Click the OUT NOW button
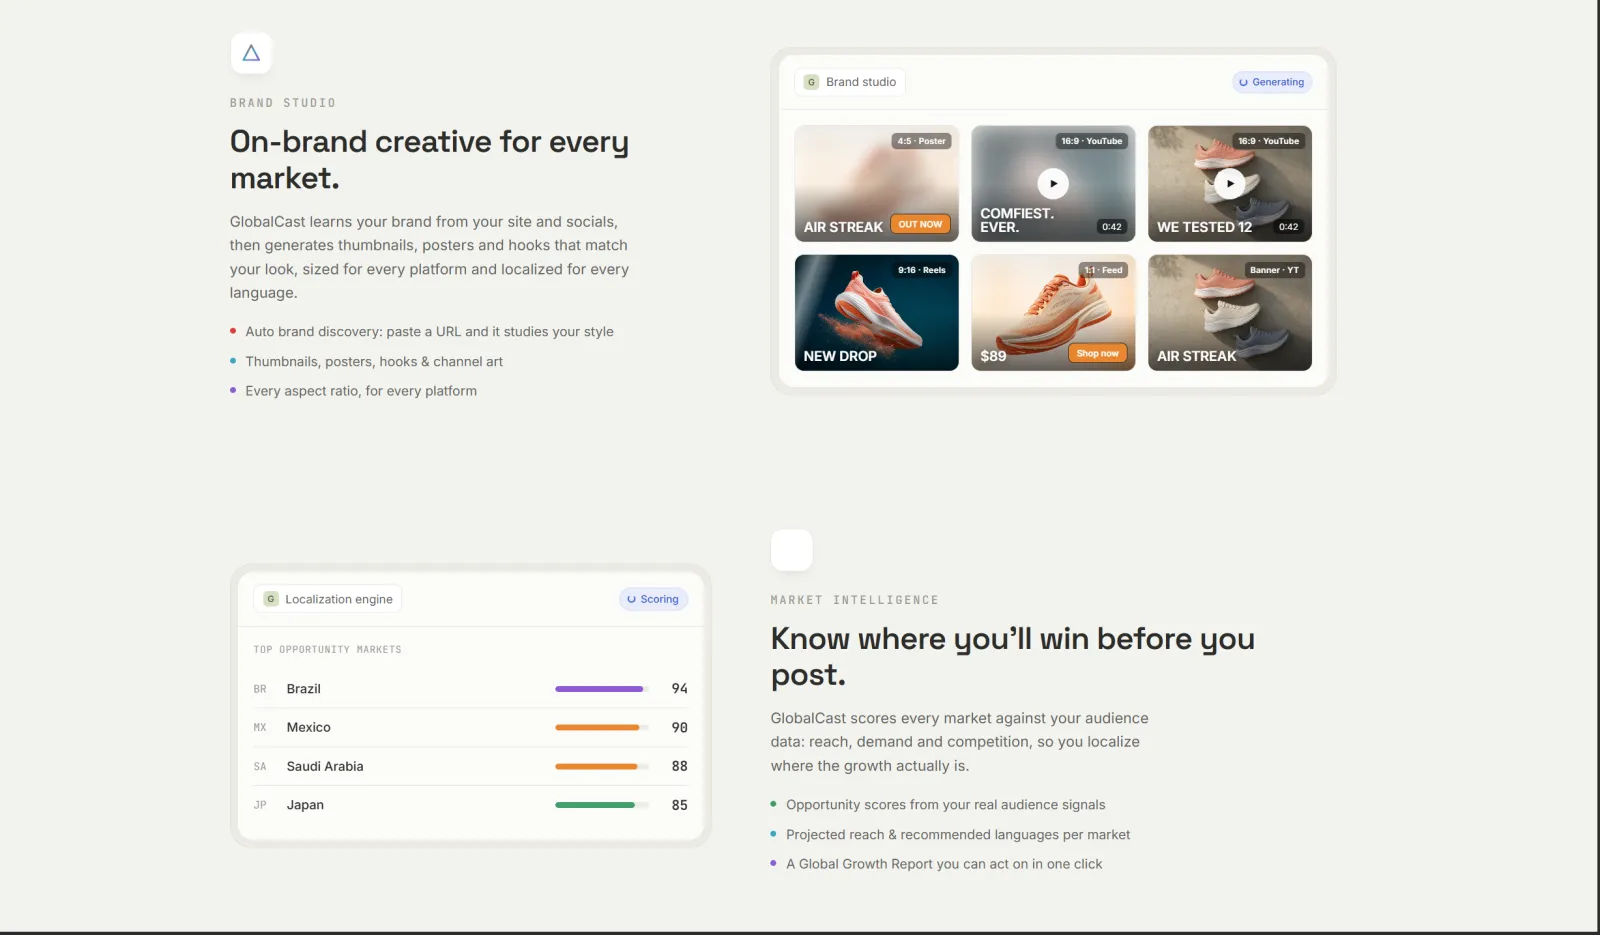The height and width of the screenshot is (935, 1600). 920,225
